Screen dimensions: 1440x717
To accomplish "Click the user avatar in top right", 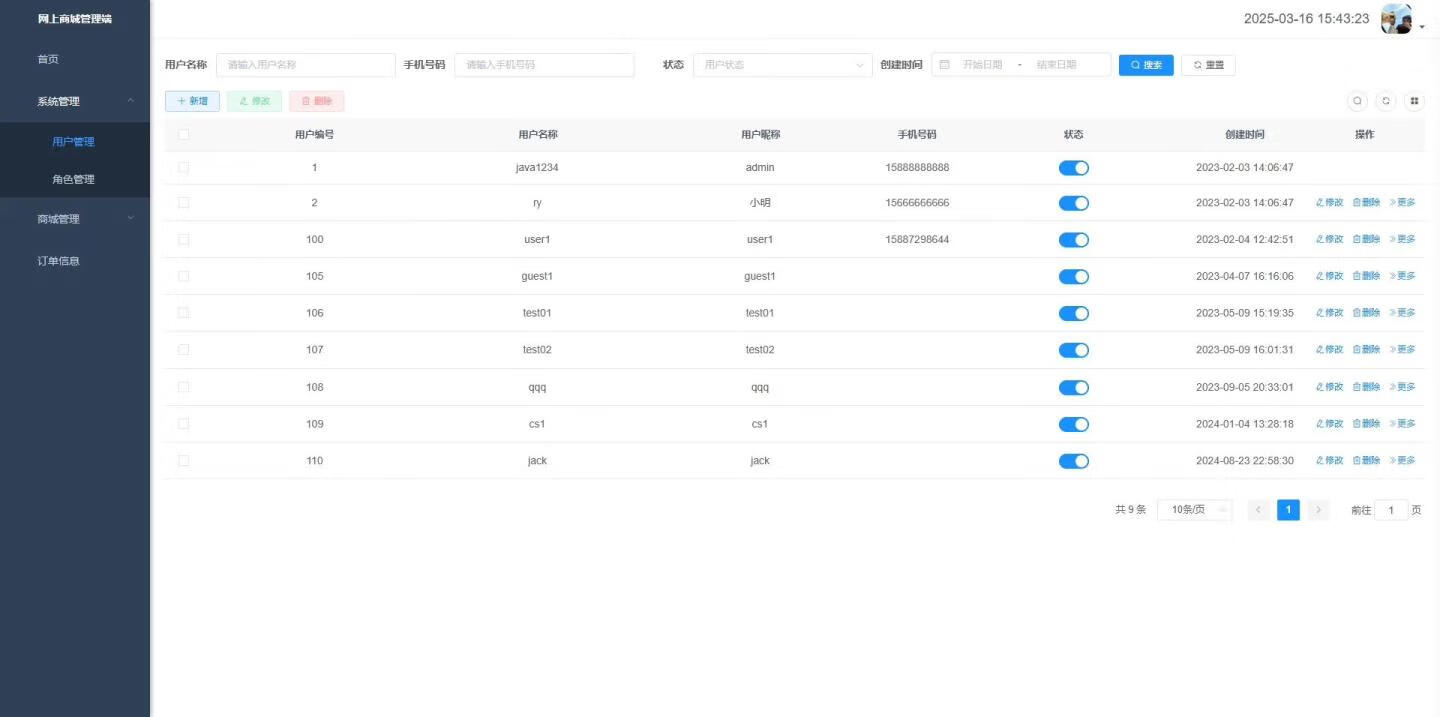I will [1395, 19].
